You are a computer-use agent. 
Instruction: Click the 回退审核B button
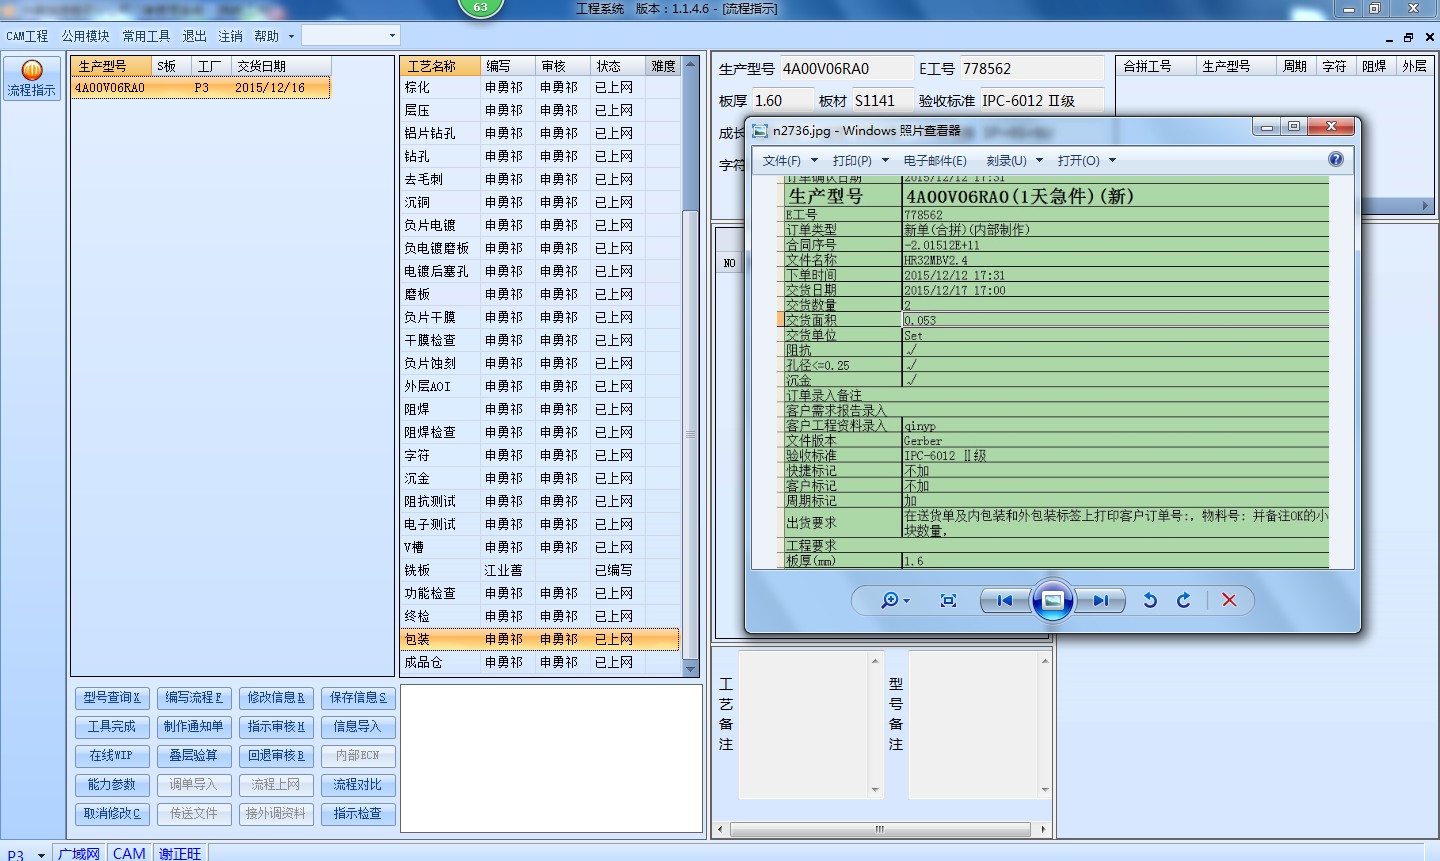tap(276, 756)
